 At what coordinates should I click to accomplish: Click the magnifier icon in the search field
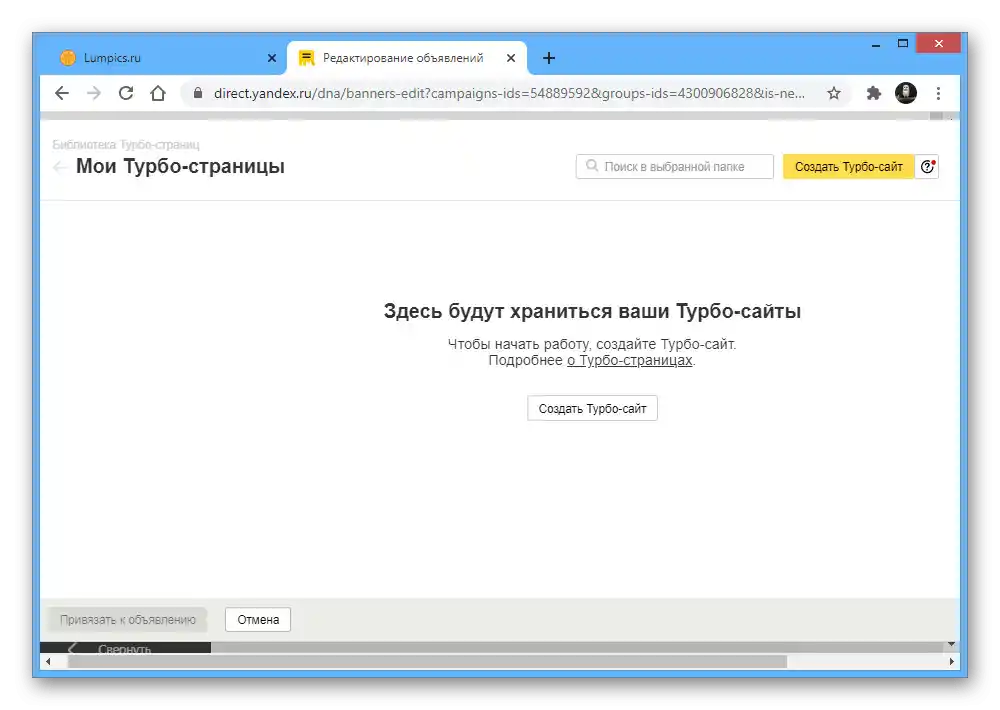592,166
